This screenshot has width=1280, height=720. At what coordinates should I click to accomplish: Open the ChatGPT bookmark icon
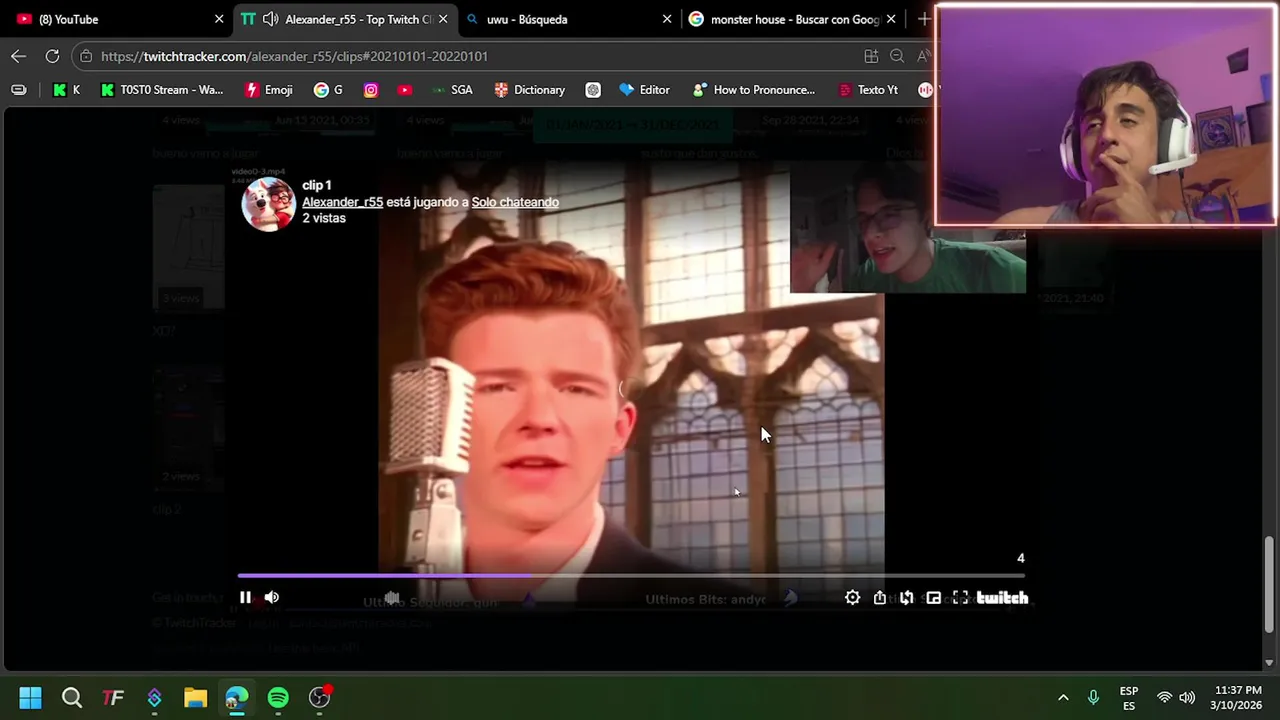[593, 90]
